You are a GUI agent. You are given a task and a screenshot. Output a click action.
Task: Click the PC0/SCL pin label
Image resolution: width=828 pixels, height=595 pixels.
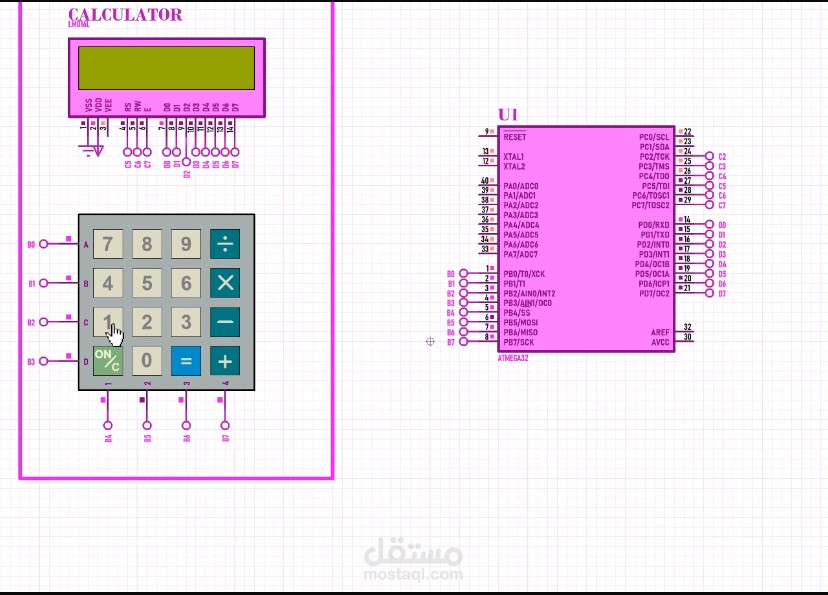click(x=654, y=137)
